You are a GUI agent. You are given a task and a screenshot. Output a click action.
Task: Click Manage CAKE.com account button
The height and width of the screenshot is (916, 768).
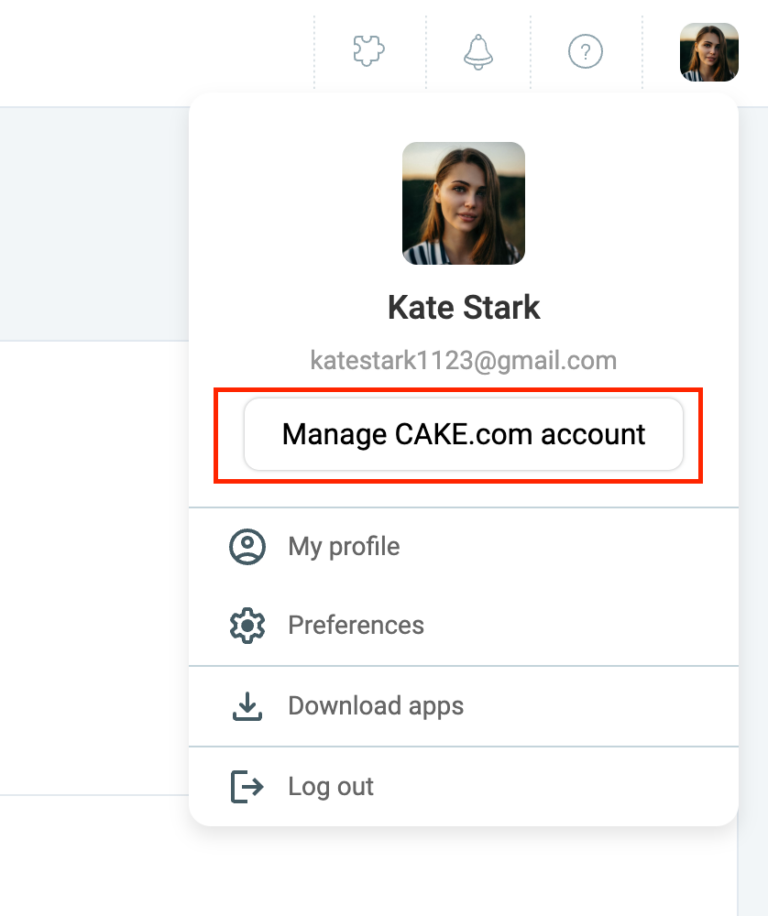tap(464, 434)
